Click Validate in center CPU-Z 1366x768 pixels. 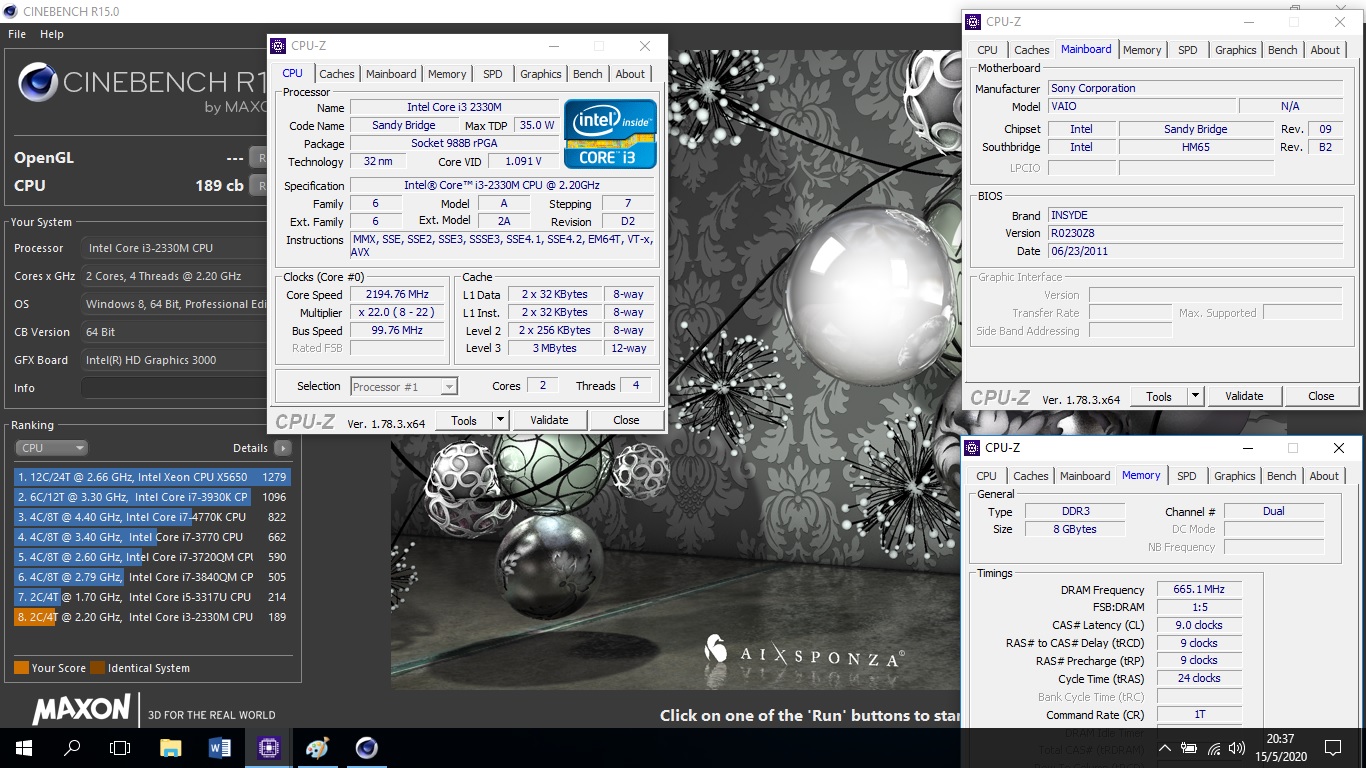pos(549,421)
